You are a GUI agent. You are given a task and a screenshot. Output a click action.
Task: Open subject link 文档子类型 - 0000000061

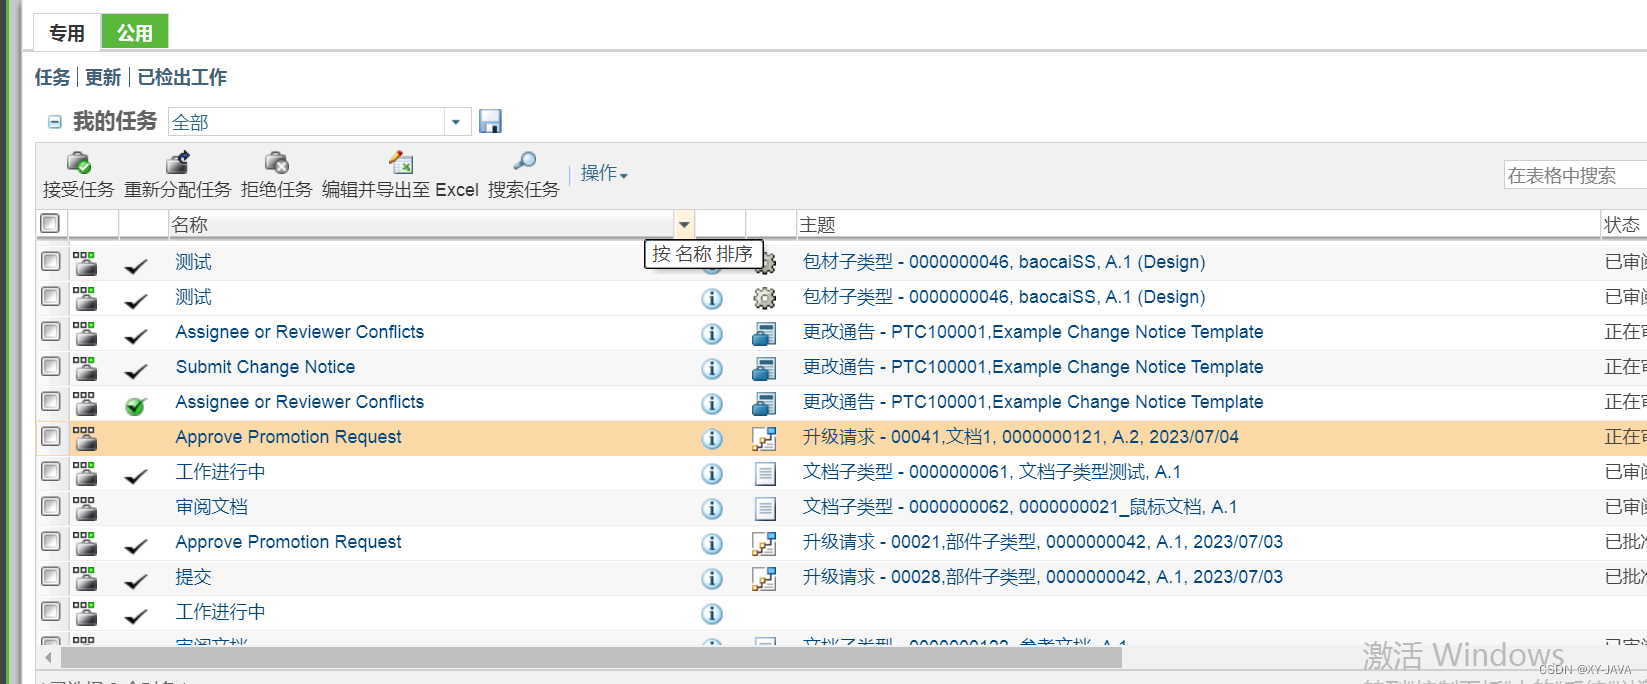[x=992, y=472]
